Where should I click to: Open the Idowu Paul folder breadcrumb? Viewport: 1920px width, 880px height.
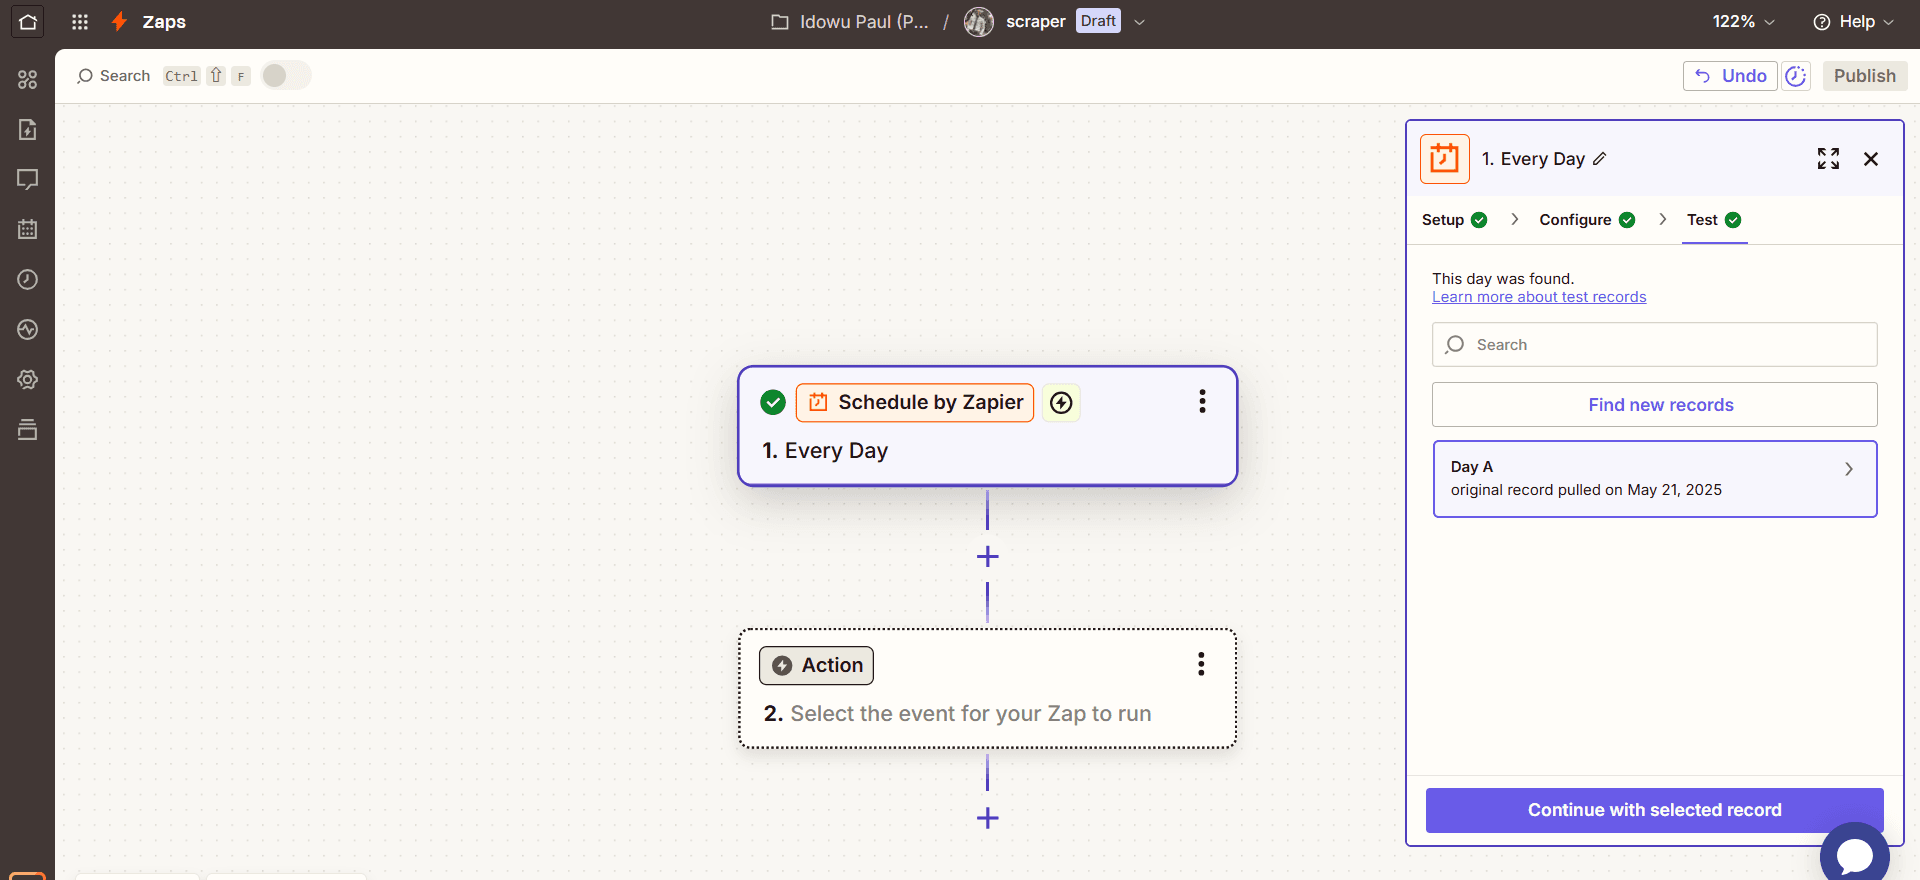point(850,21)
